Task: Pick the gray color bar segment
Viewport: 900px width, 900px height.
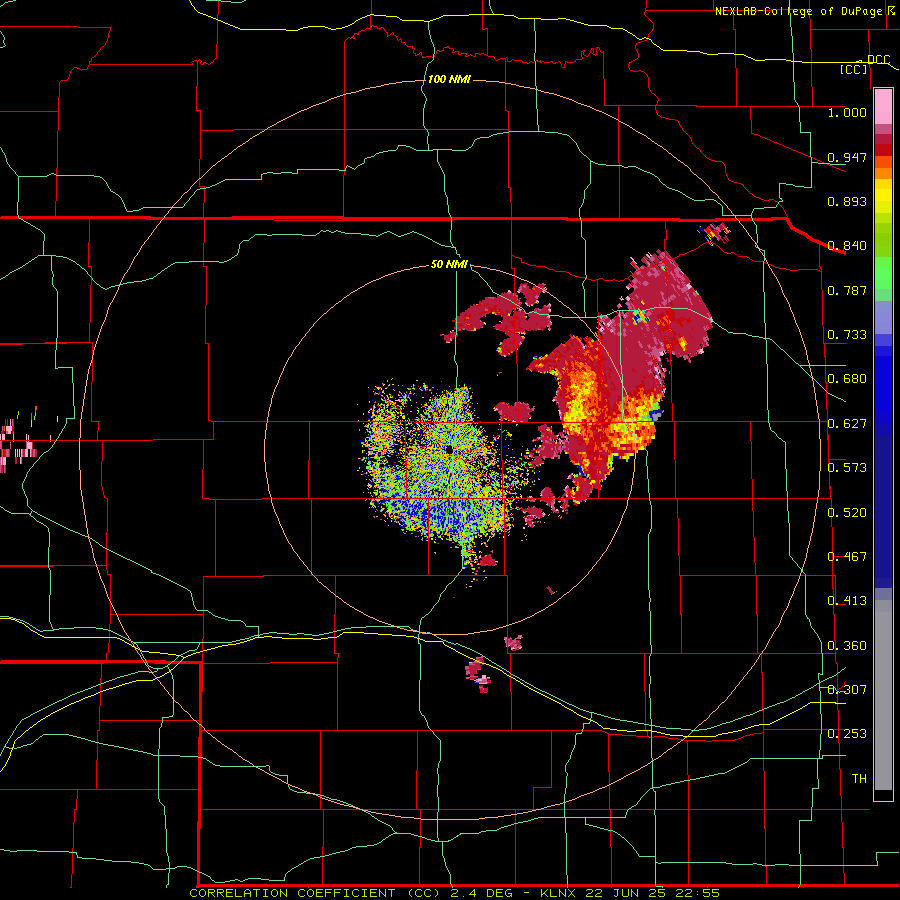Action: [883, 695]
